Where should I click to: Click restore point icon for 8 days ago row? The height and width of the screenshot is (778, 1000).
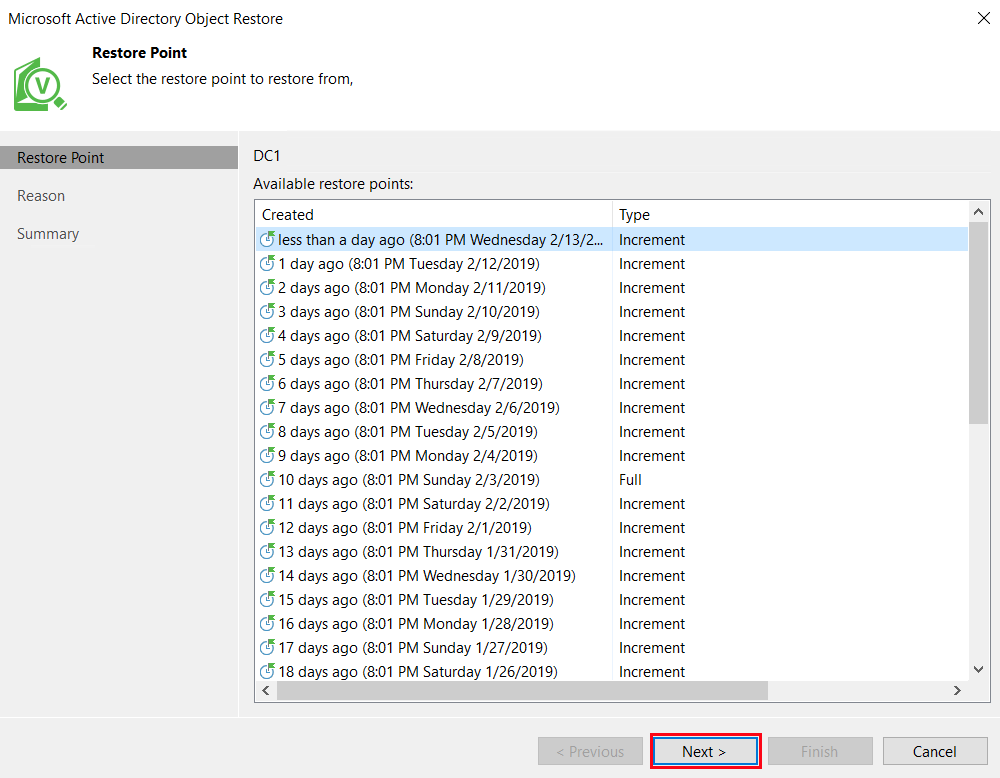click(267, 432)
